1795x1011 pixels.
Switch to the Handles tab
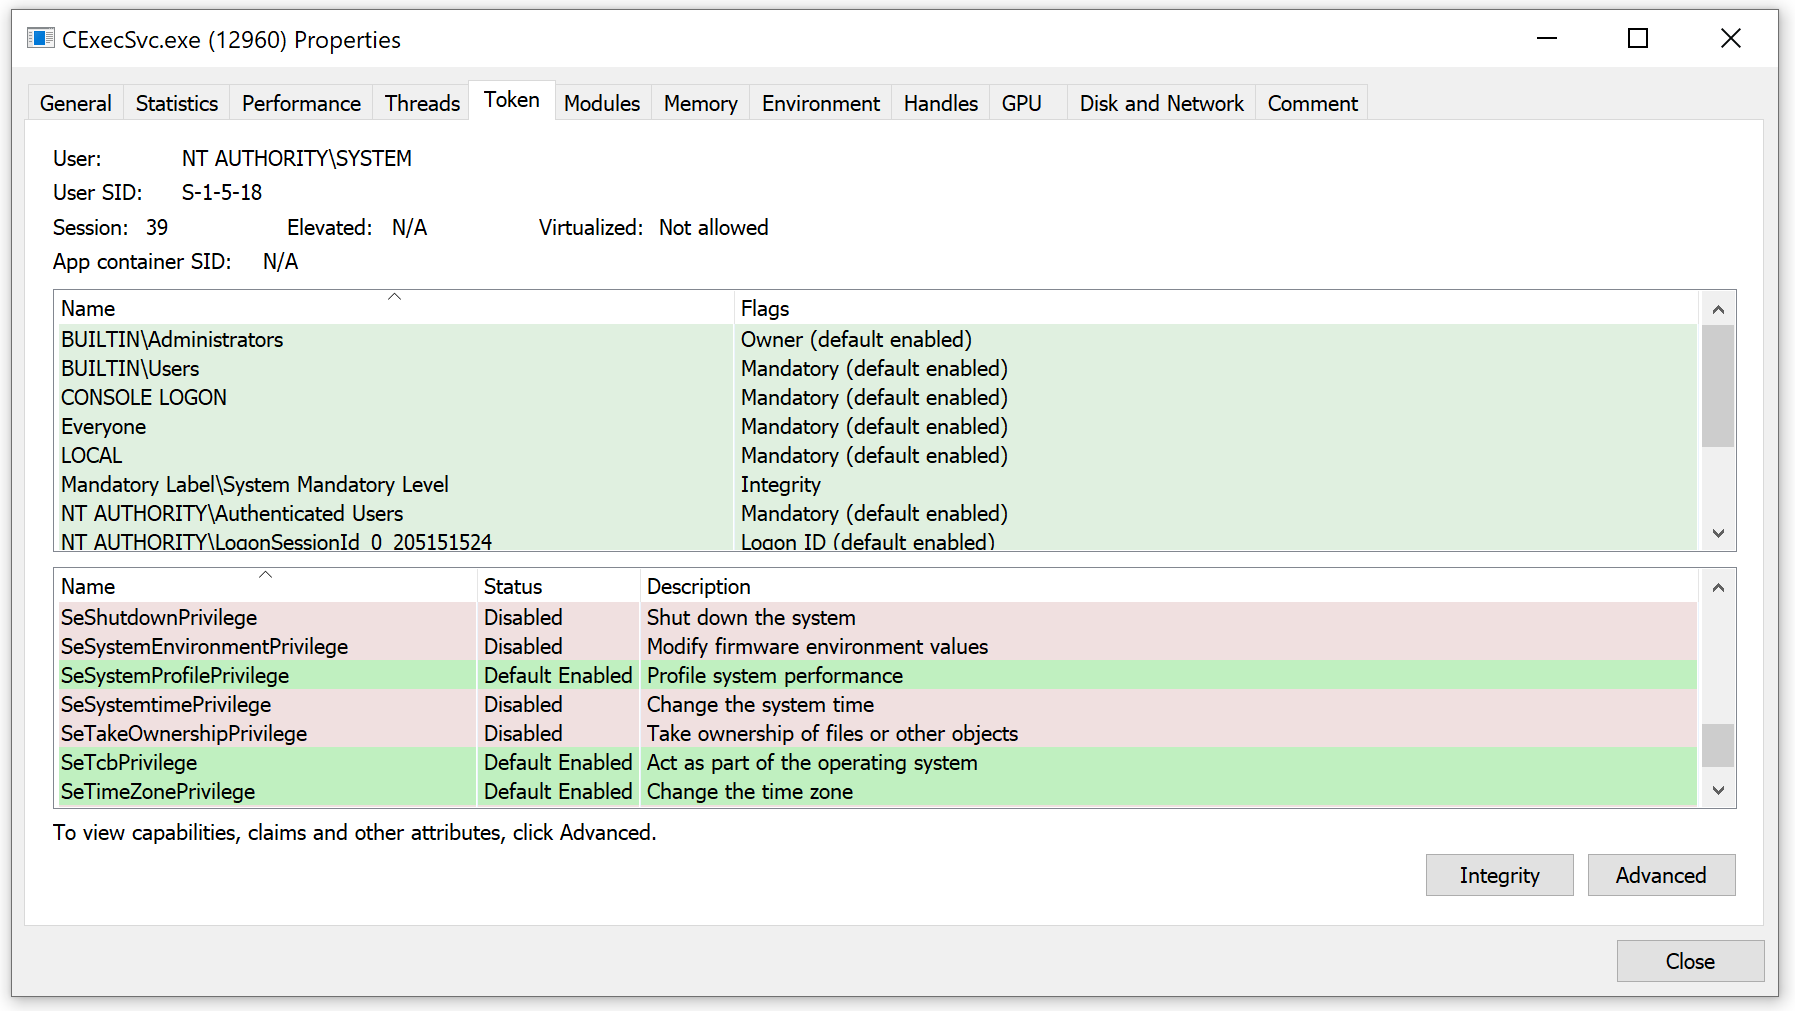click(x=941, y=103)
